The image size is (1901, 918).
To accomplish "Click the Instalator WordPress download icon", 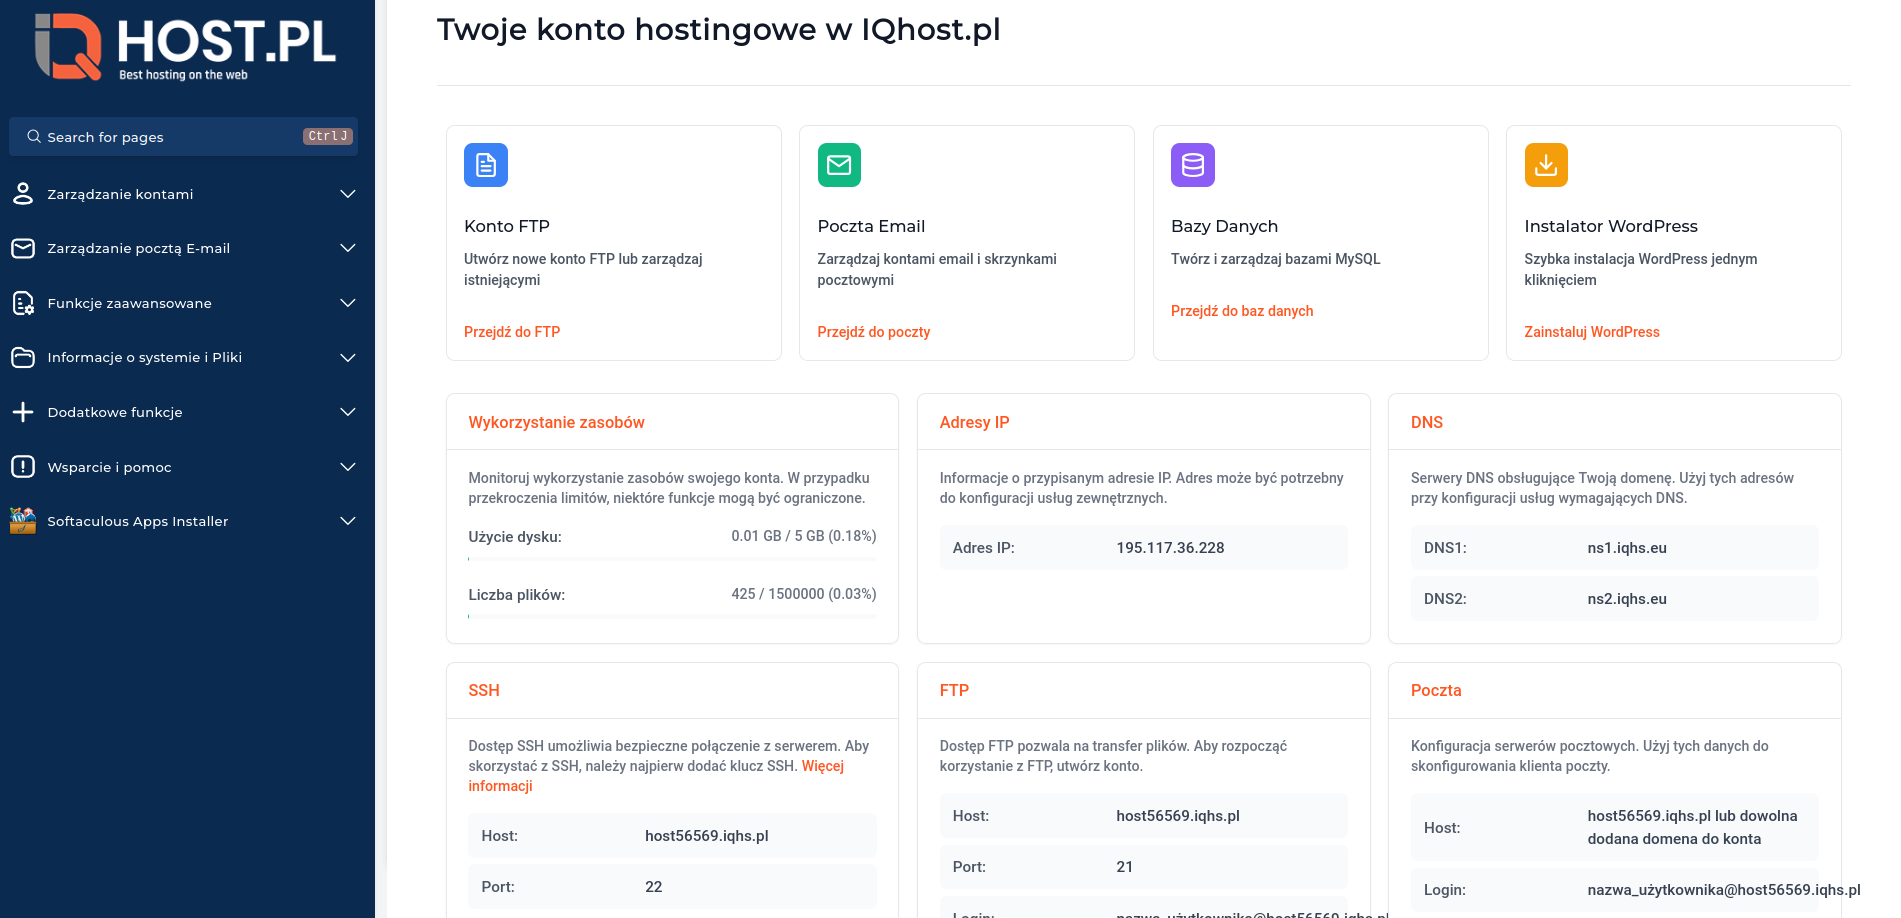I will (1545, 164).
